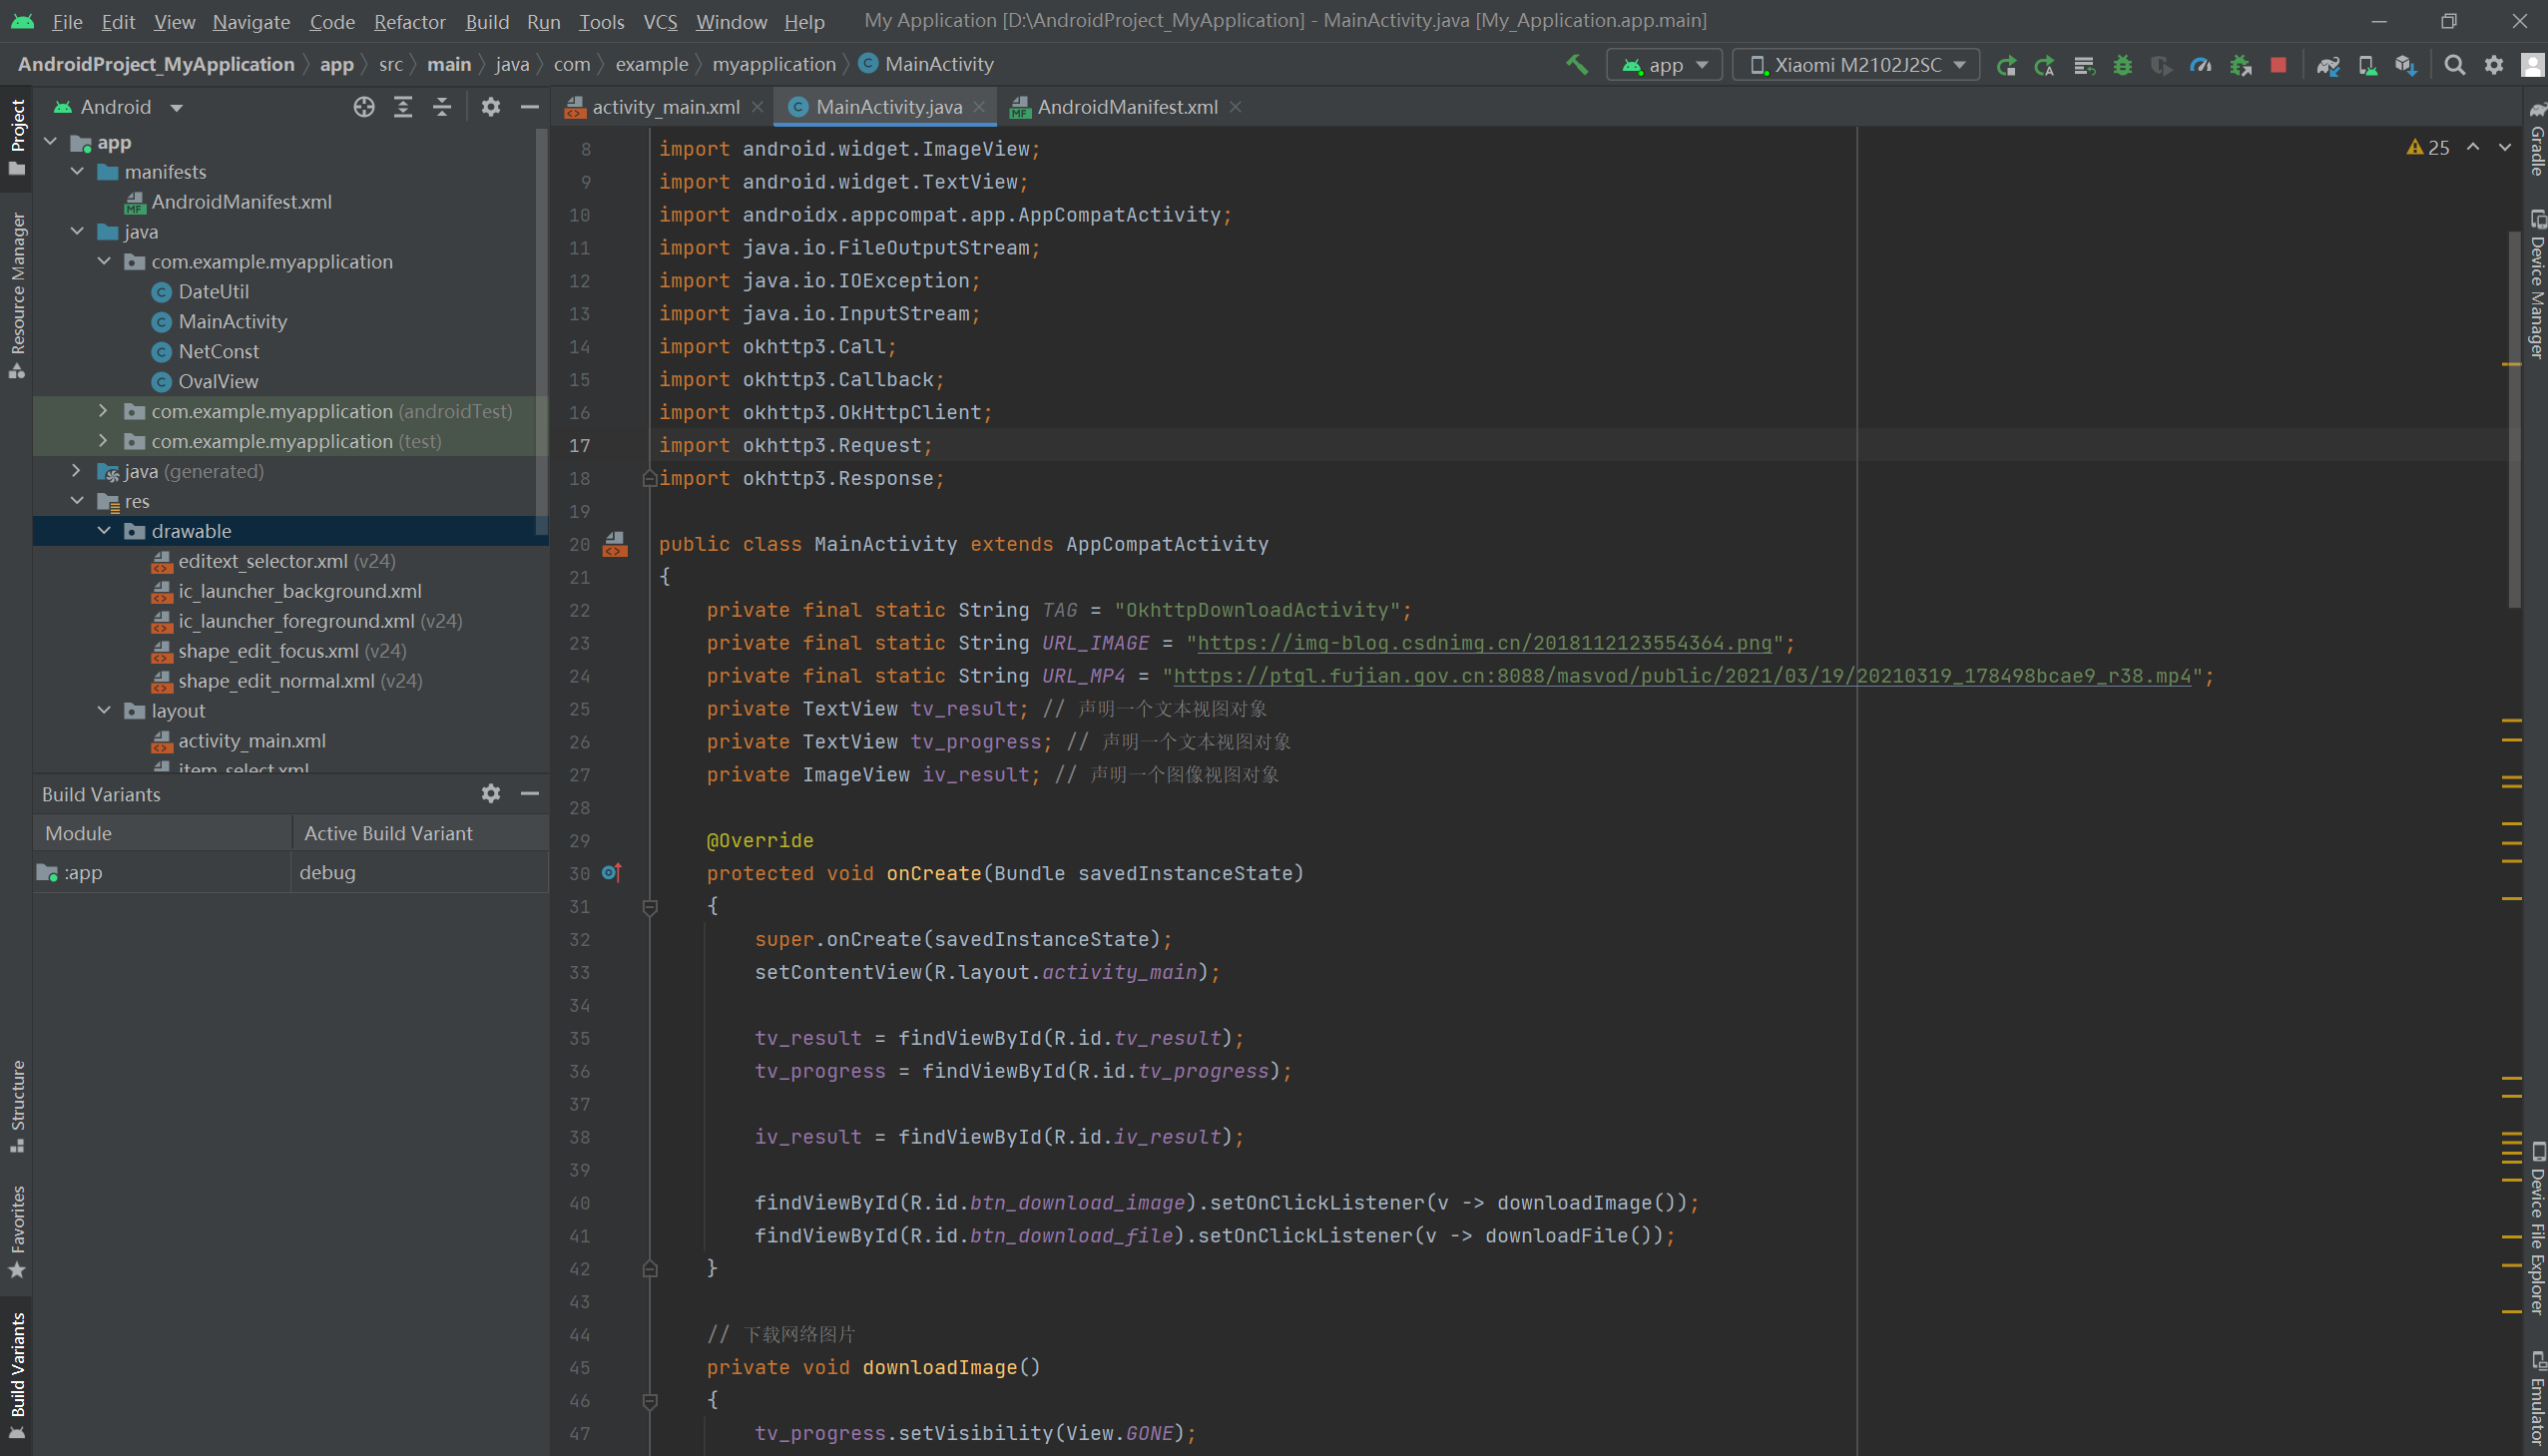Sync project with Gradle files elephant icon
The image size is (2548, 1456).
pyautogui.click(x=2328, y=65)
